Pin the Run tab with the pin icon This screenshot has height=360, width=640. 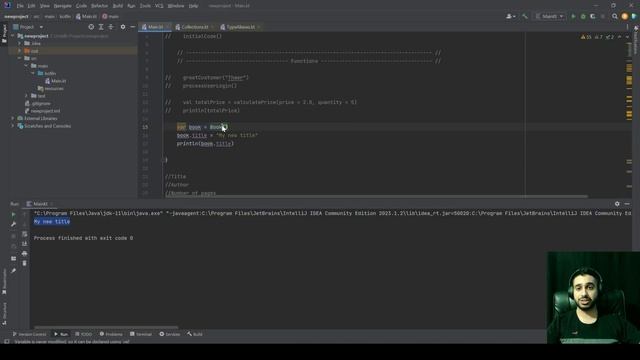click(x=13, y=271)
